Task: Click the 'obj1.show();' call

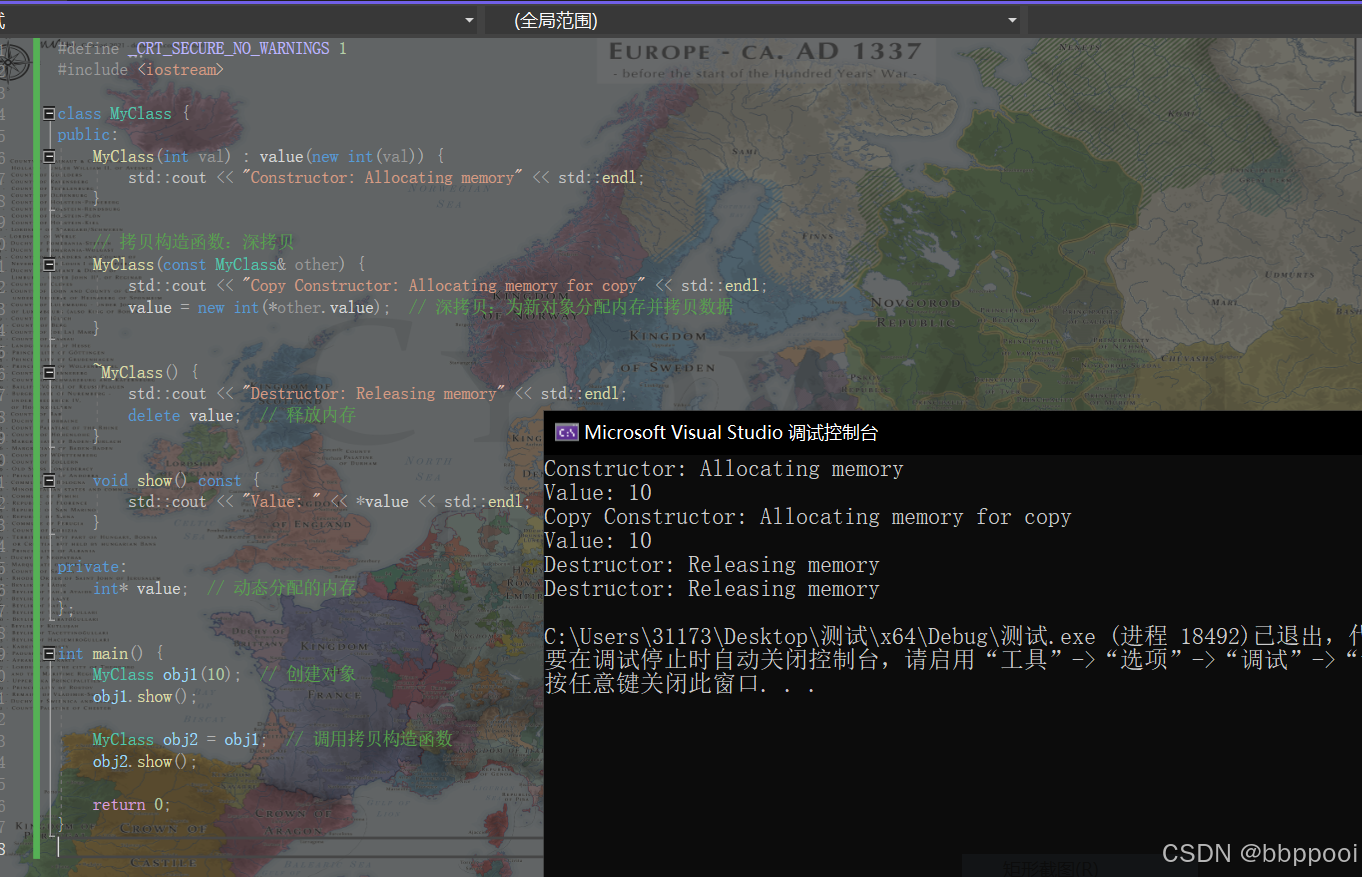Action: (146, 697)
